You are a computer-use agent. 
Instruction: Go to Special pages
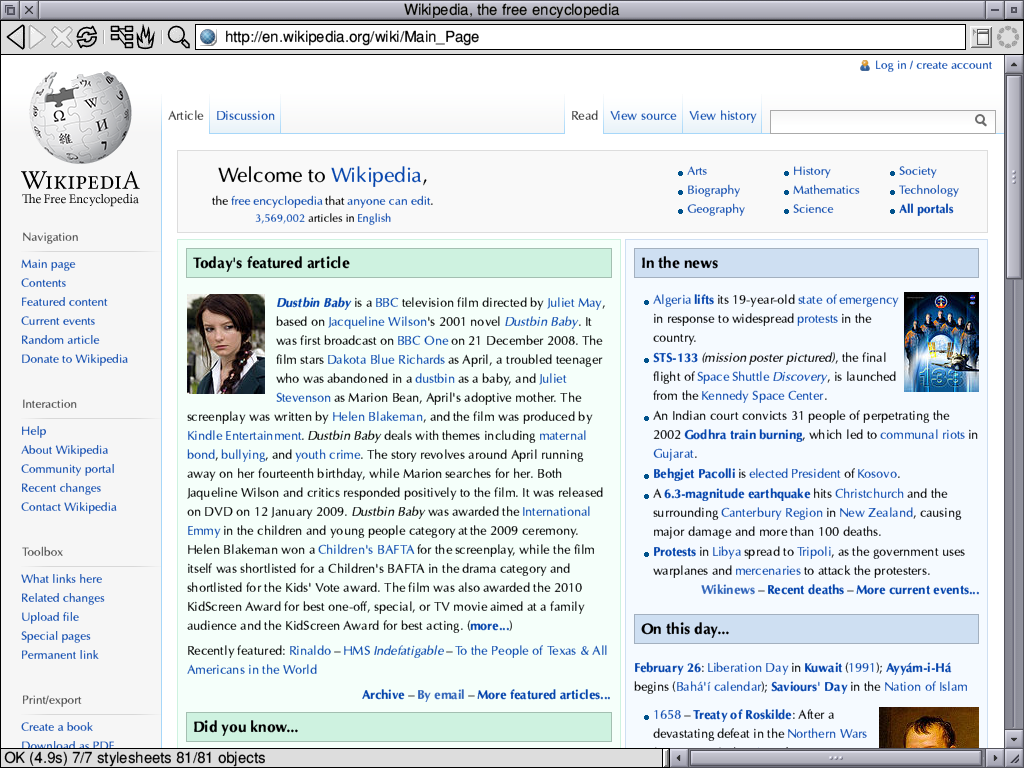point(56,635)
